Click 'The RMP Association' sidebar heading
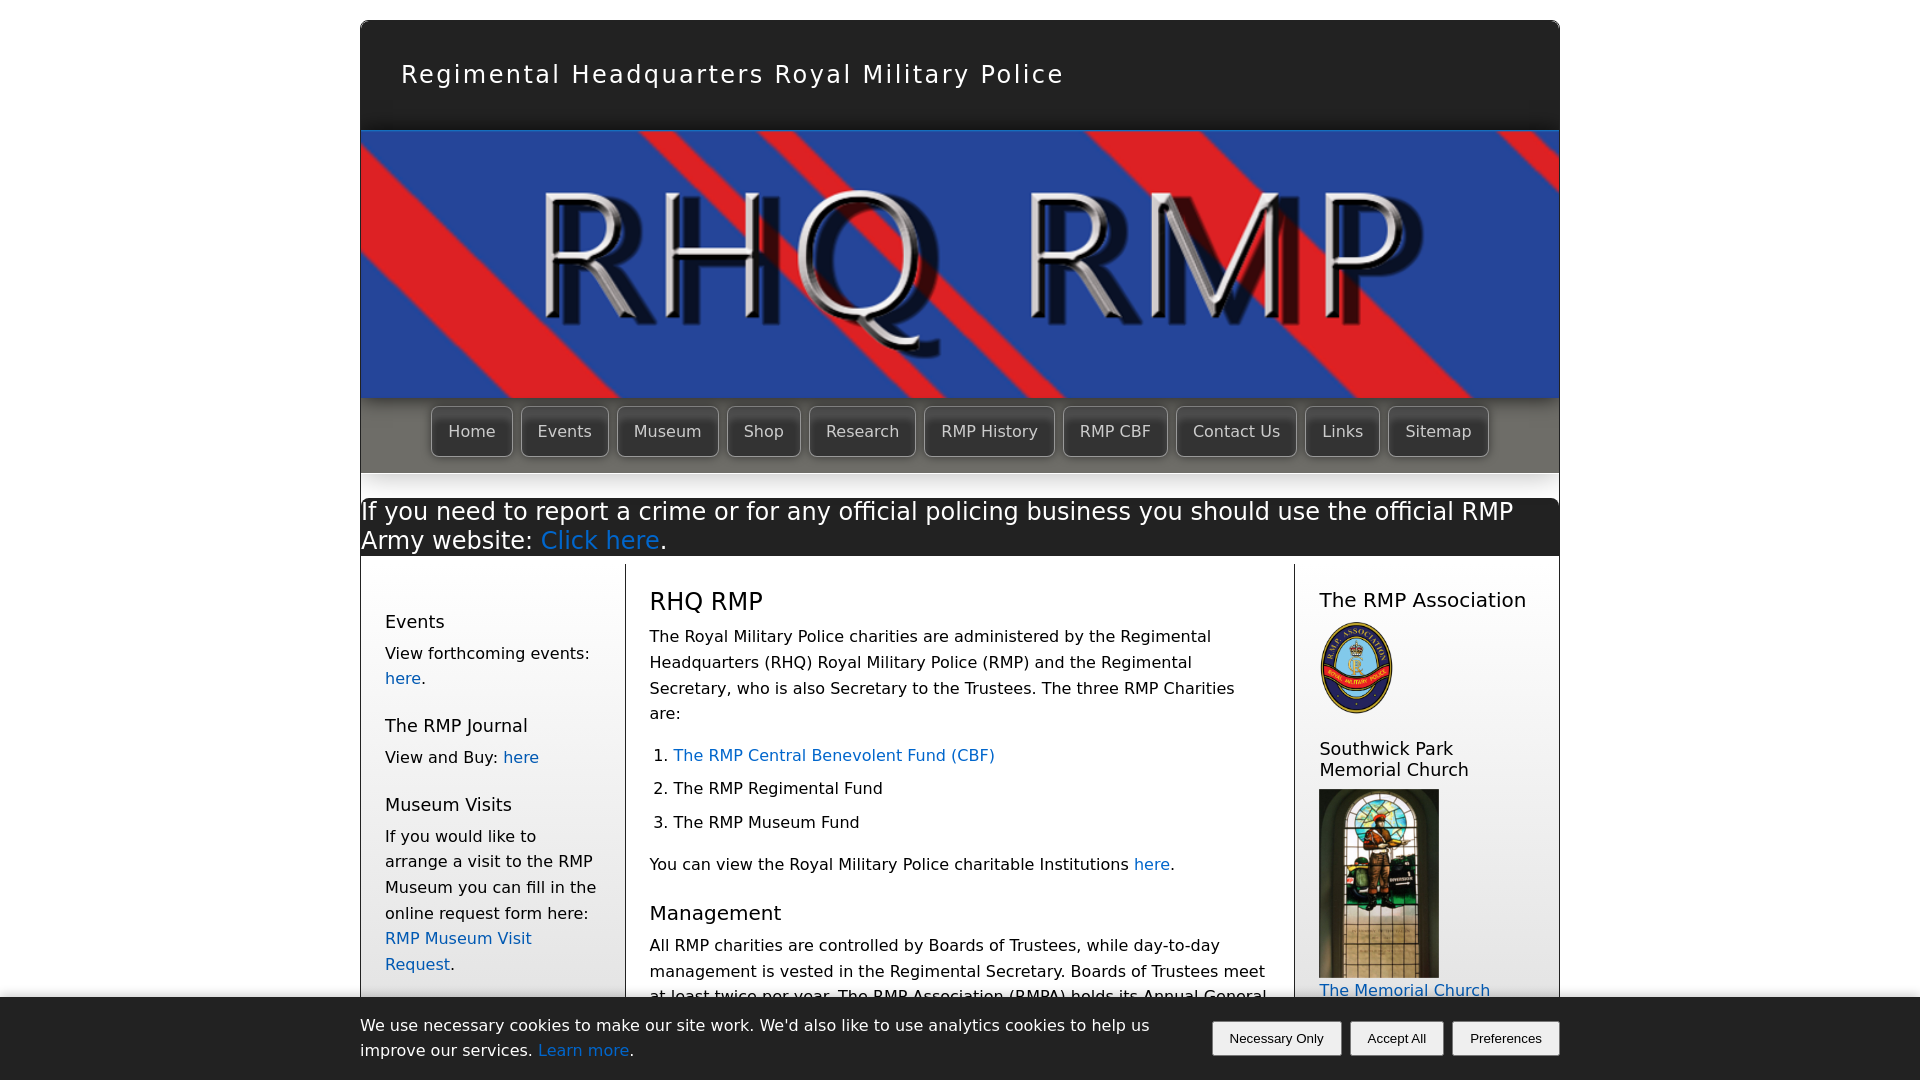 [x=1422, y=601]
